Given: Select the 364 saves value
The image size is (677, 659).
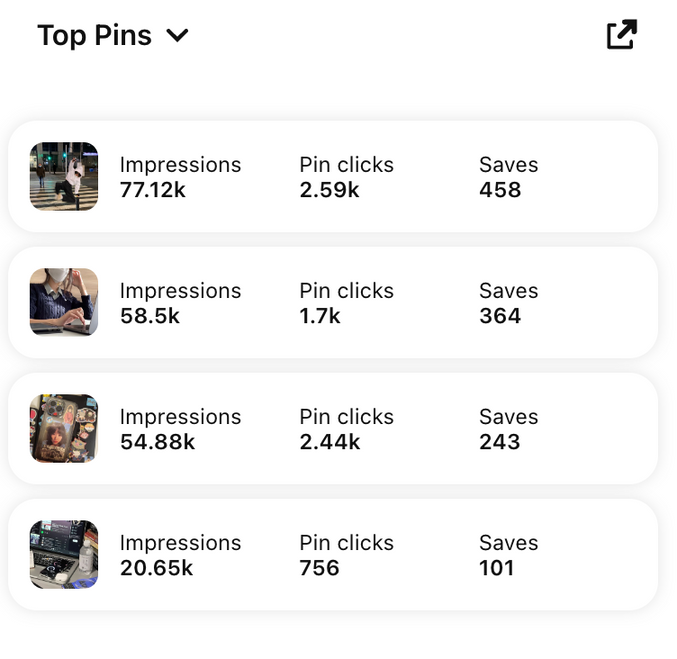Looking at the screenshot, I should click(x=500, y=316).
